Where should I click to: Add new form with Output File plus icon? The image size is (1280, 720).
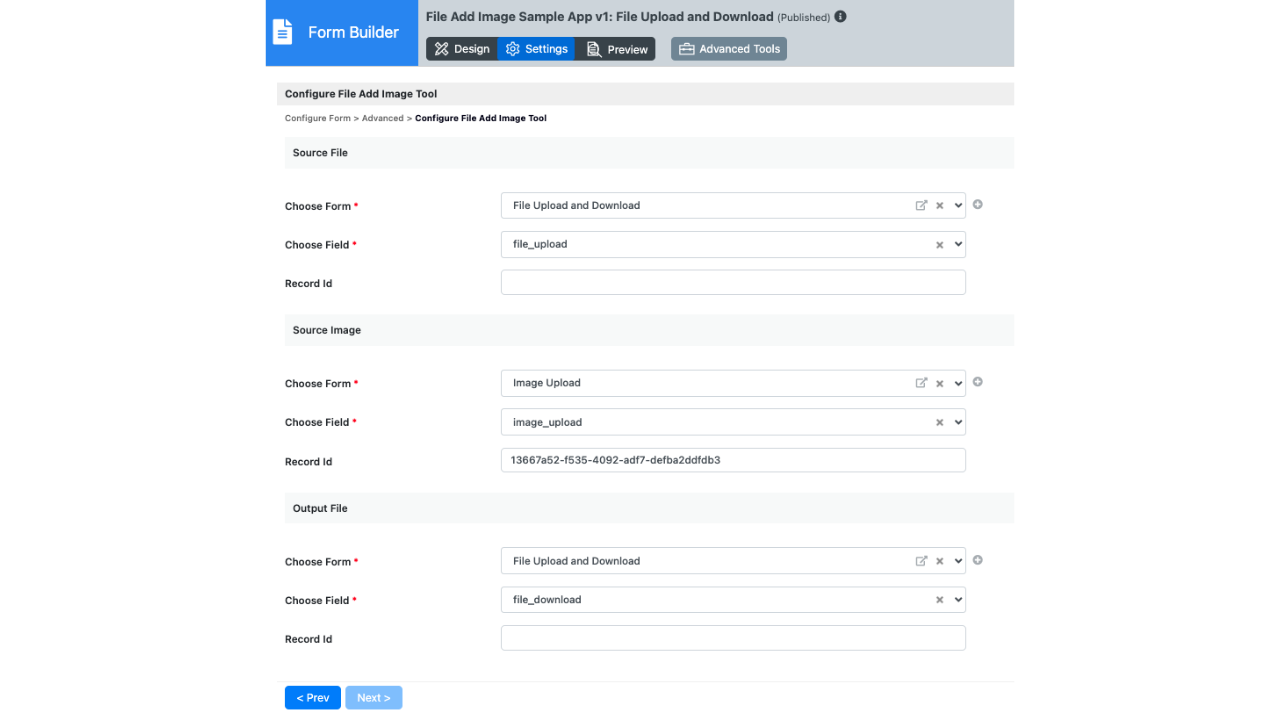point(978,560)
